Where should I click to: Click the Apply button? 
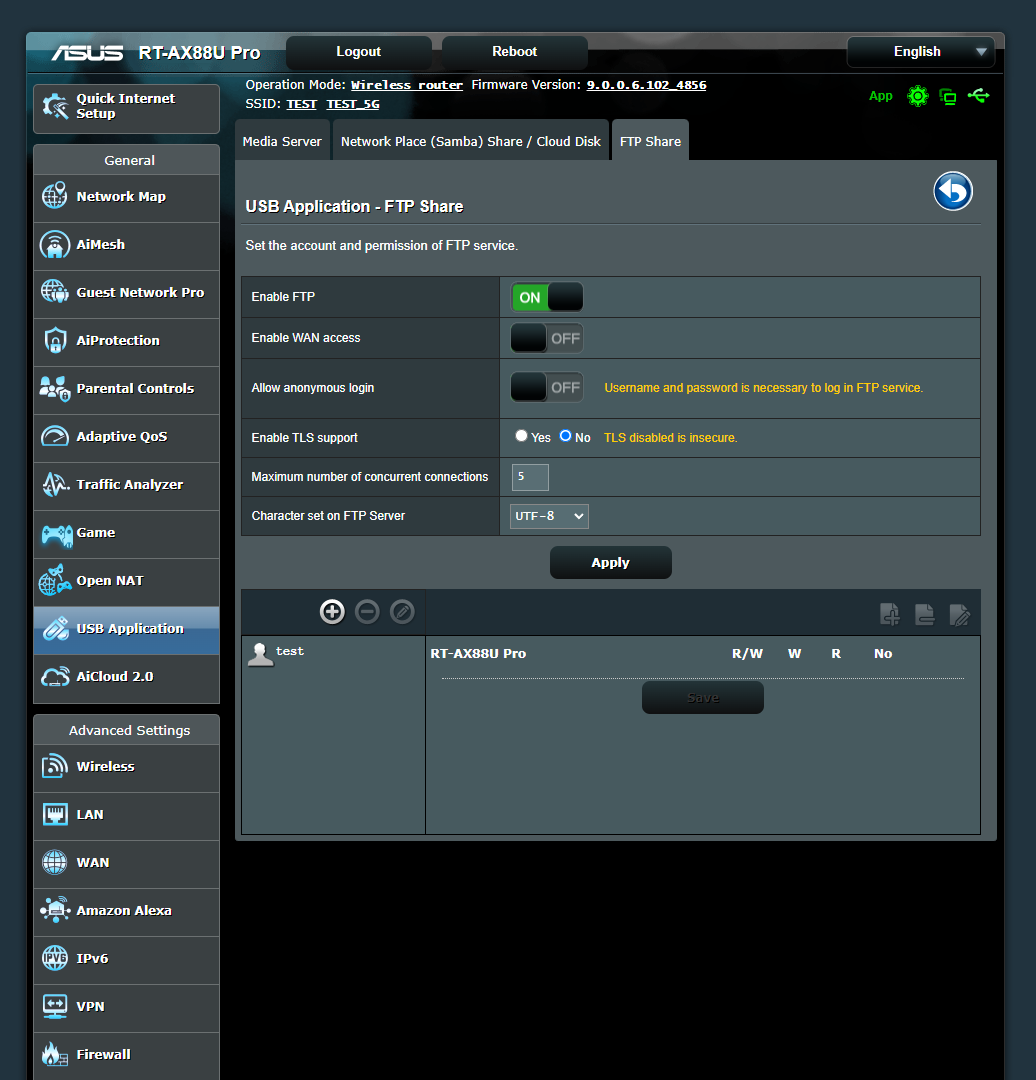click(610, 563)
